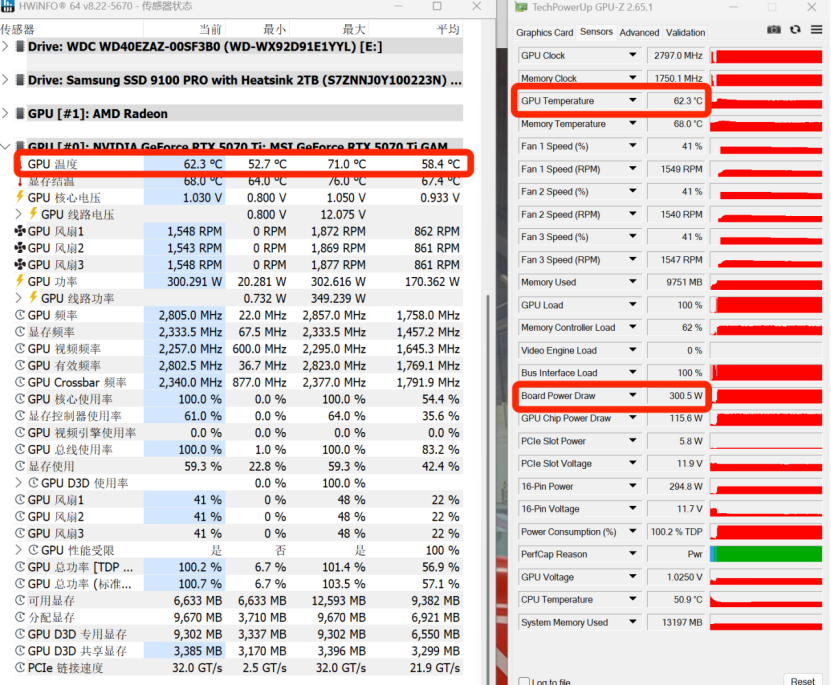Click the clock icon beside GPU Crossbar 频率
The width and height of the screenshot is (831, 685).
tap(20, 382)
